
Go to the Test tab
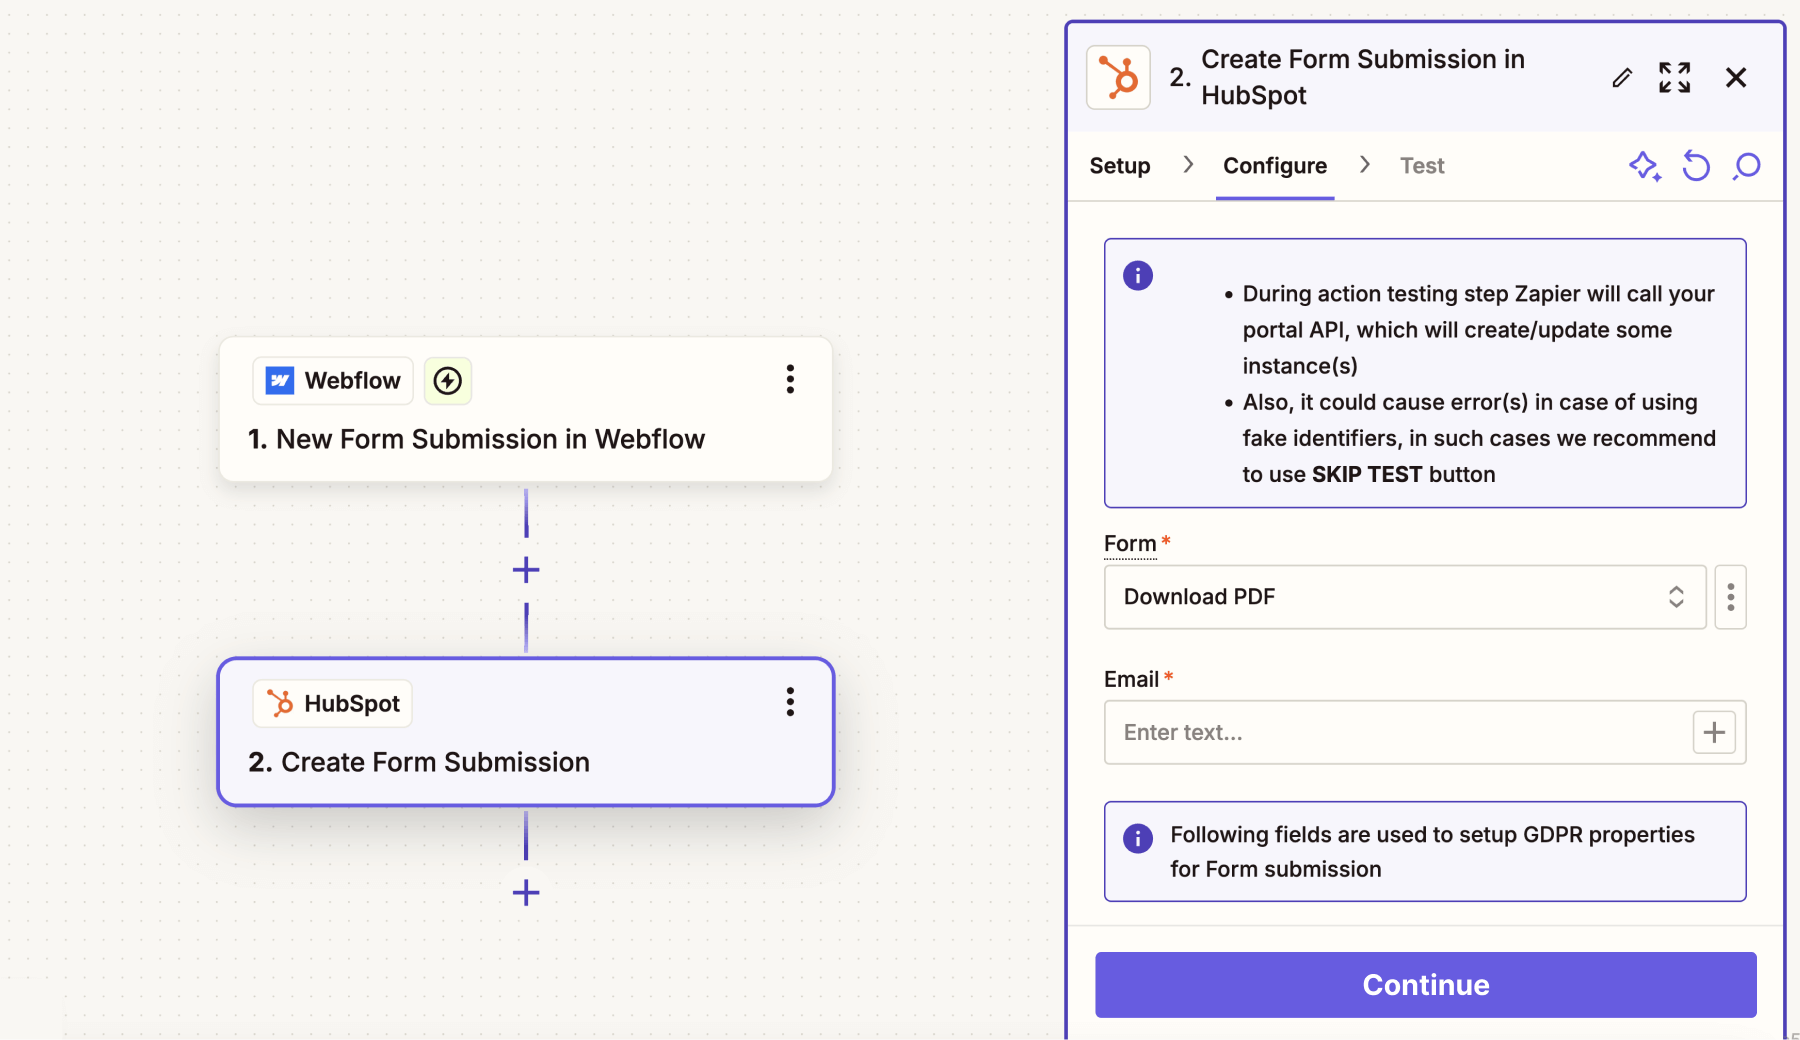coord(1422,166)
